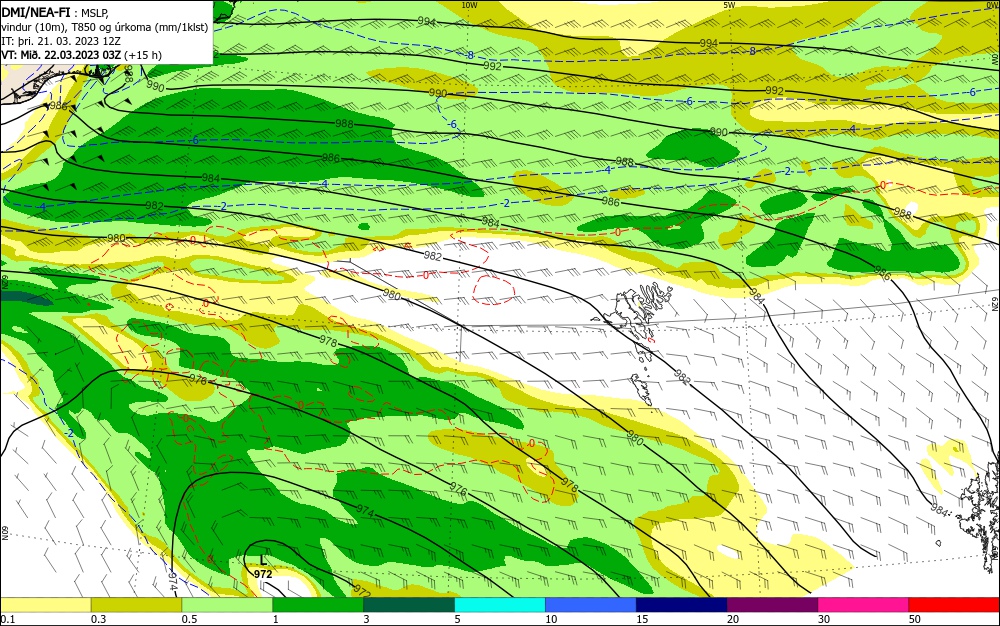Click the '5W' longitude label
Image resolution: width=1000 pixels, height=626 pixels.
pos(730,5)
